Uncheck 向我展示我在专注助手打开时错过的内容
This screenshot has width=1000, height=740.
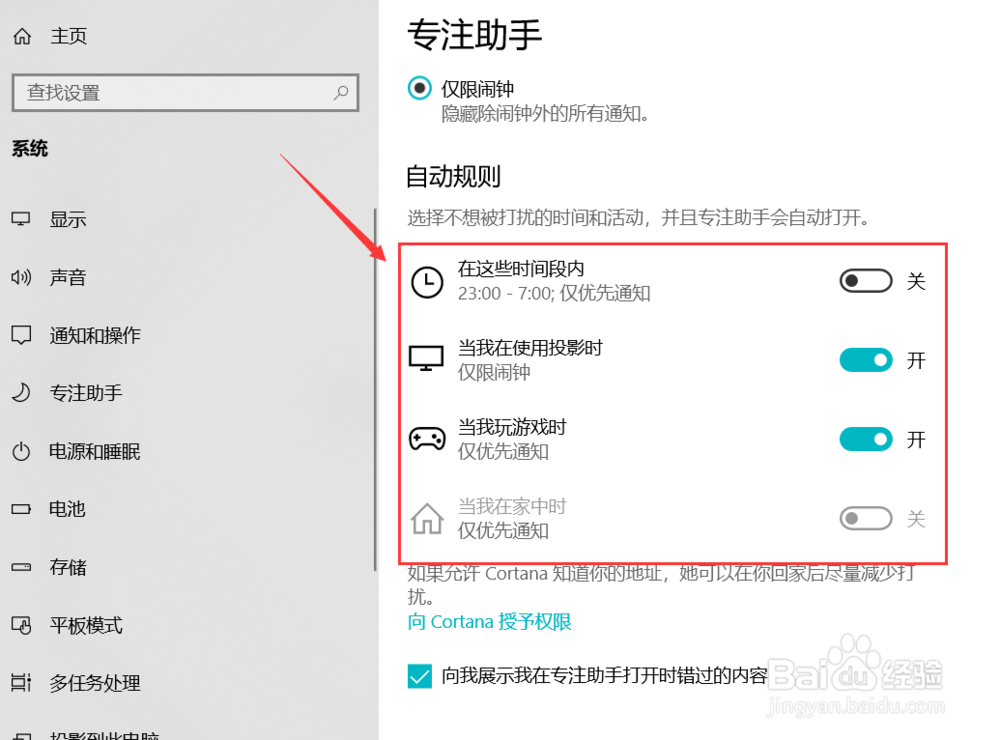419,677
